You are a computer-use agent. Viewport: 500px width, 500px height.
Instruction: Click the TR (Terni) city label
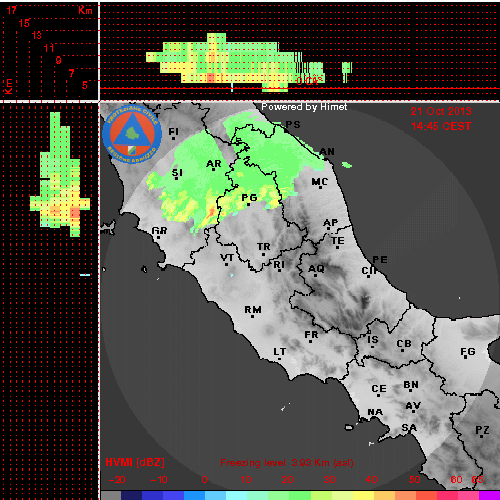click(x=264, y=247)
